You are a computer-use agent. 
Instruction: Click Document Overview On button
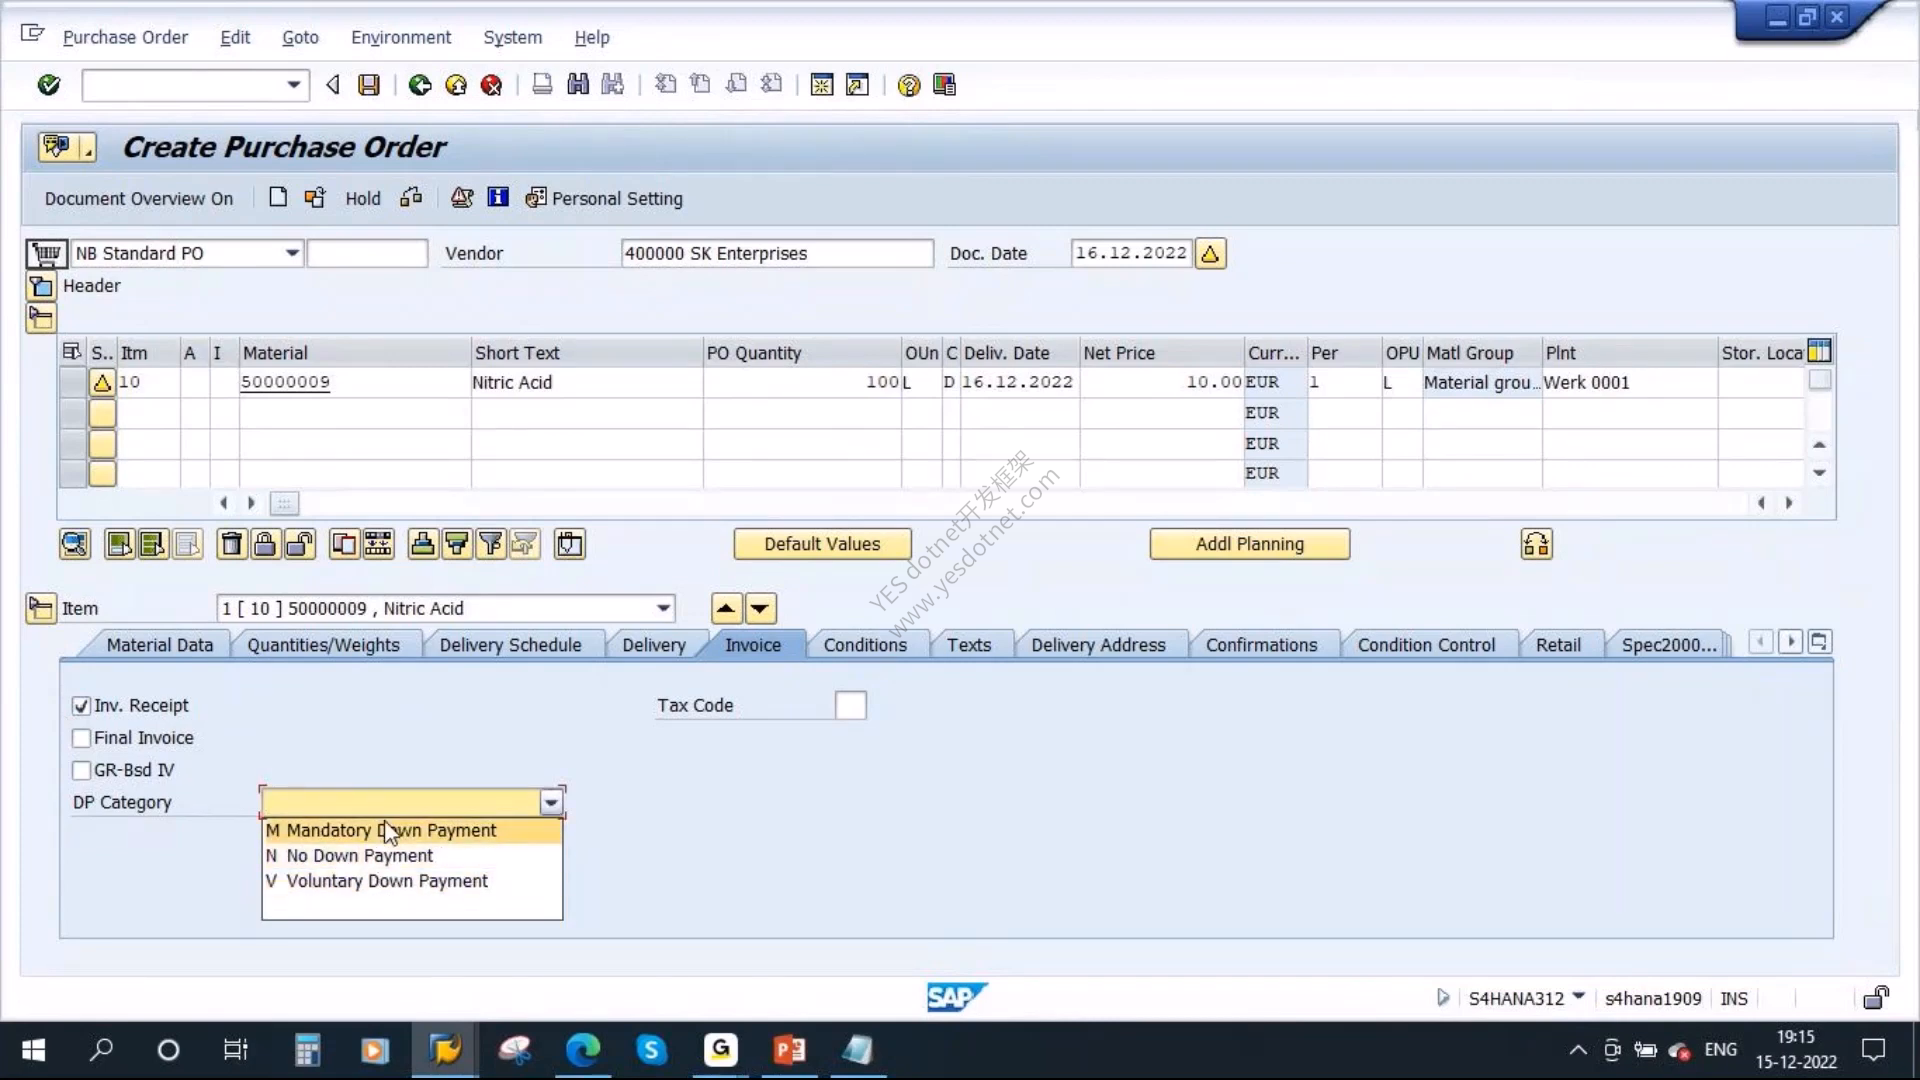(x=139, y=199)
